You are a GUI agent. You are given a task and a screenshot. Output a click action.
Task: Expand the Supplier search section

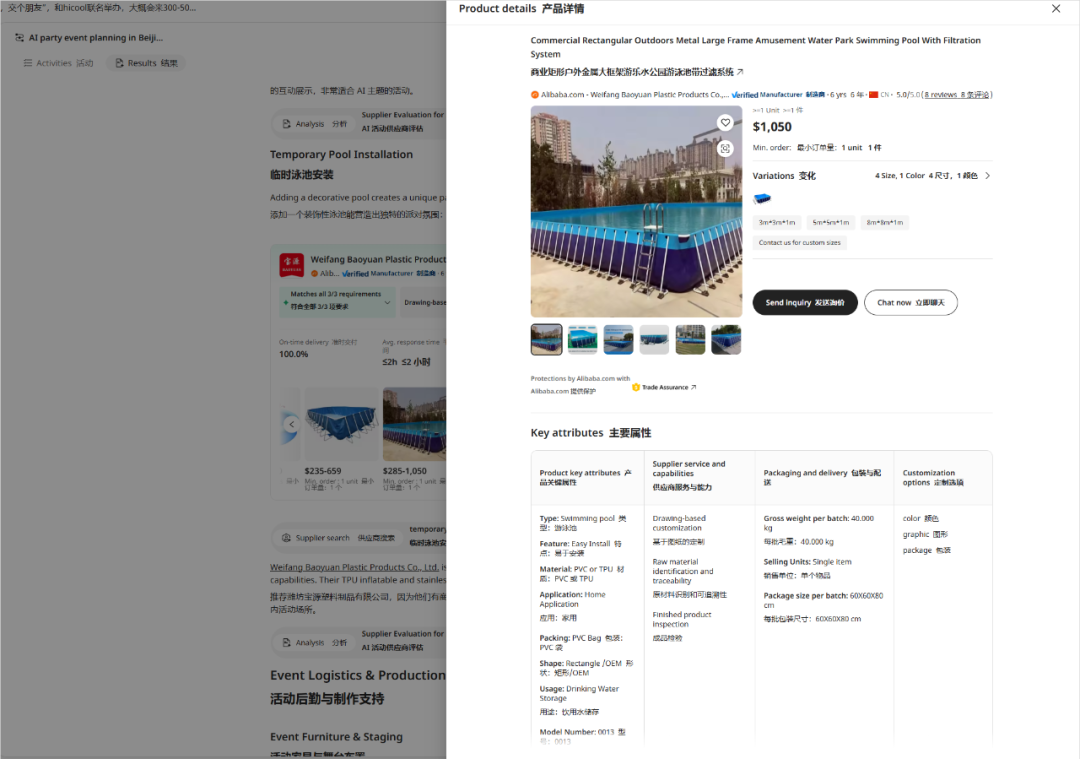point(322,538)
